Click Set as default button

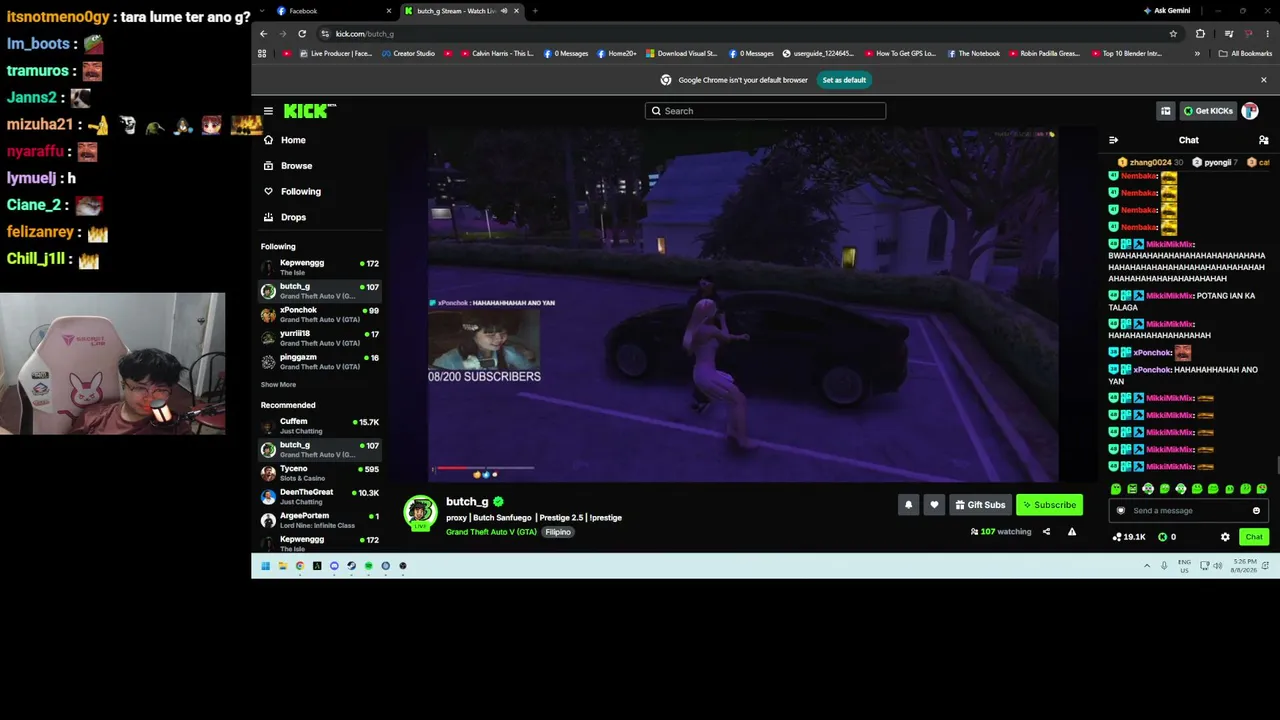pos(844,80)
